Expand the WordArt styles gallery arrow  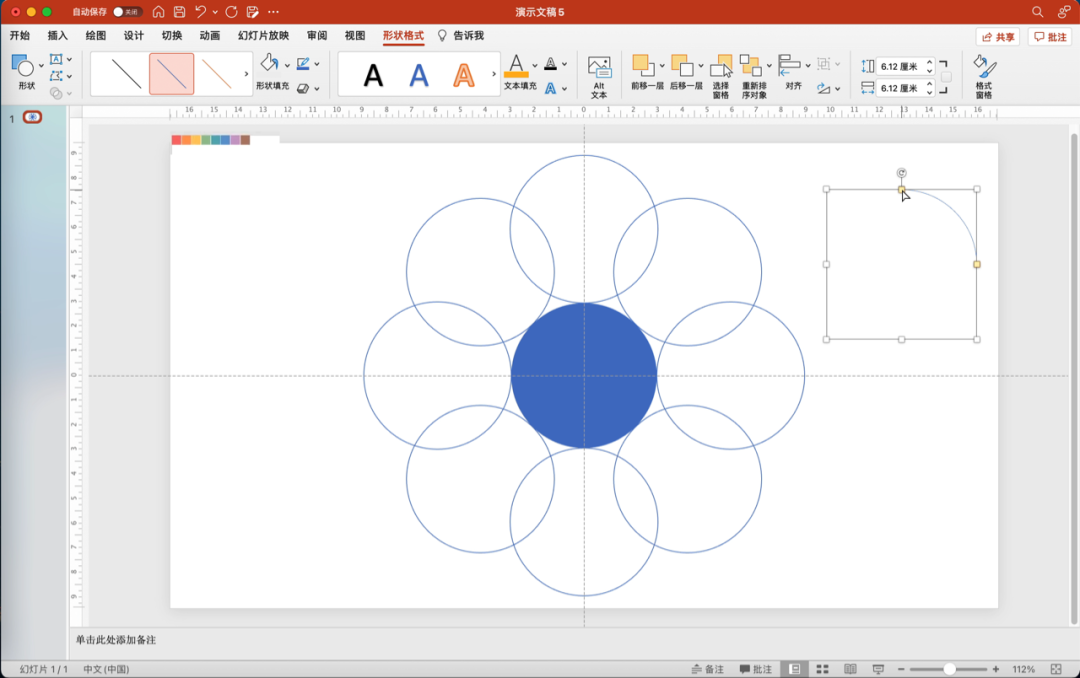(494, 74)
